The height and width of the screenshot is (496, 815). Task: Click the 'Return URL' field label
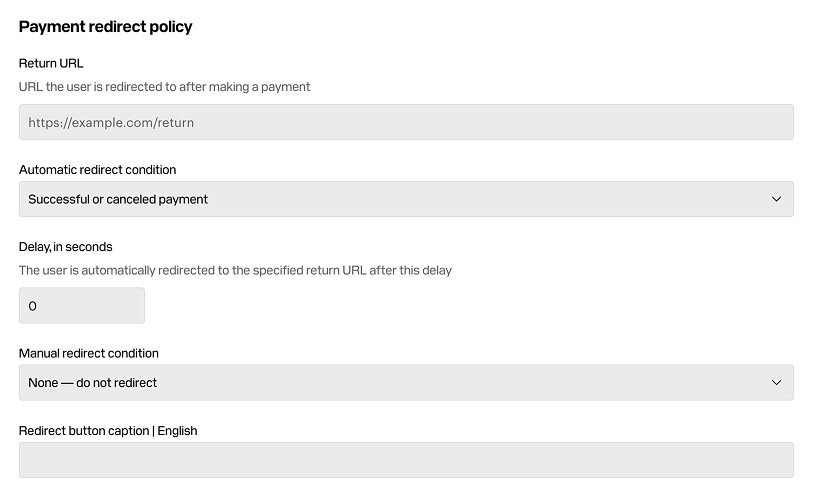click(51, 63)
